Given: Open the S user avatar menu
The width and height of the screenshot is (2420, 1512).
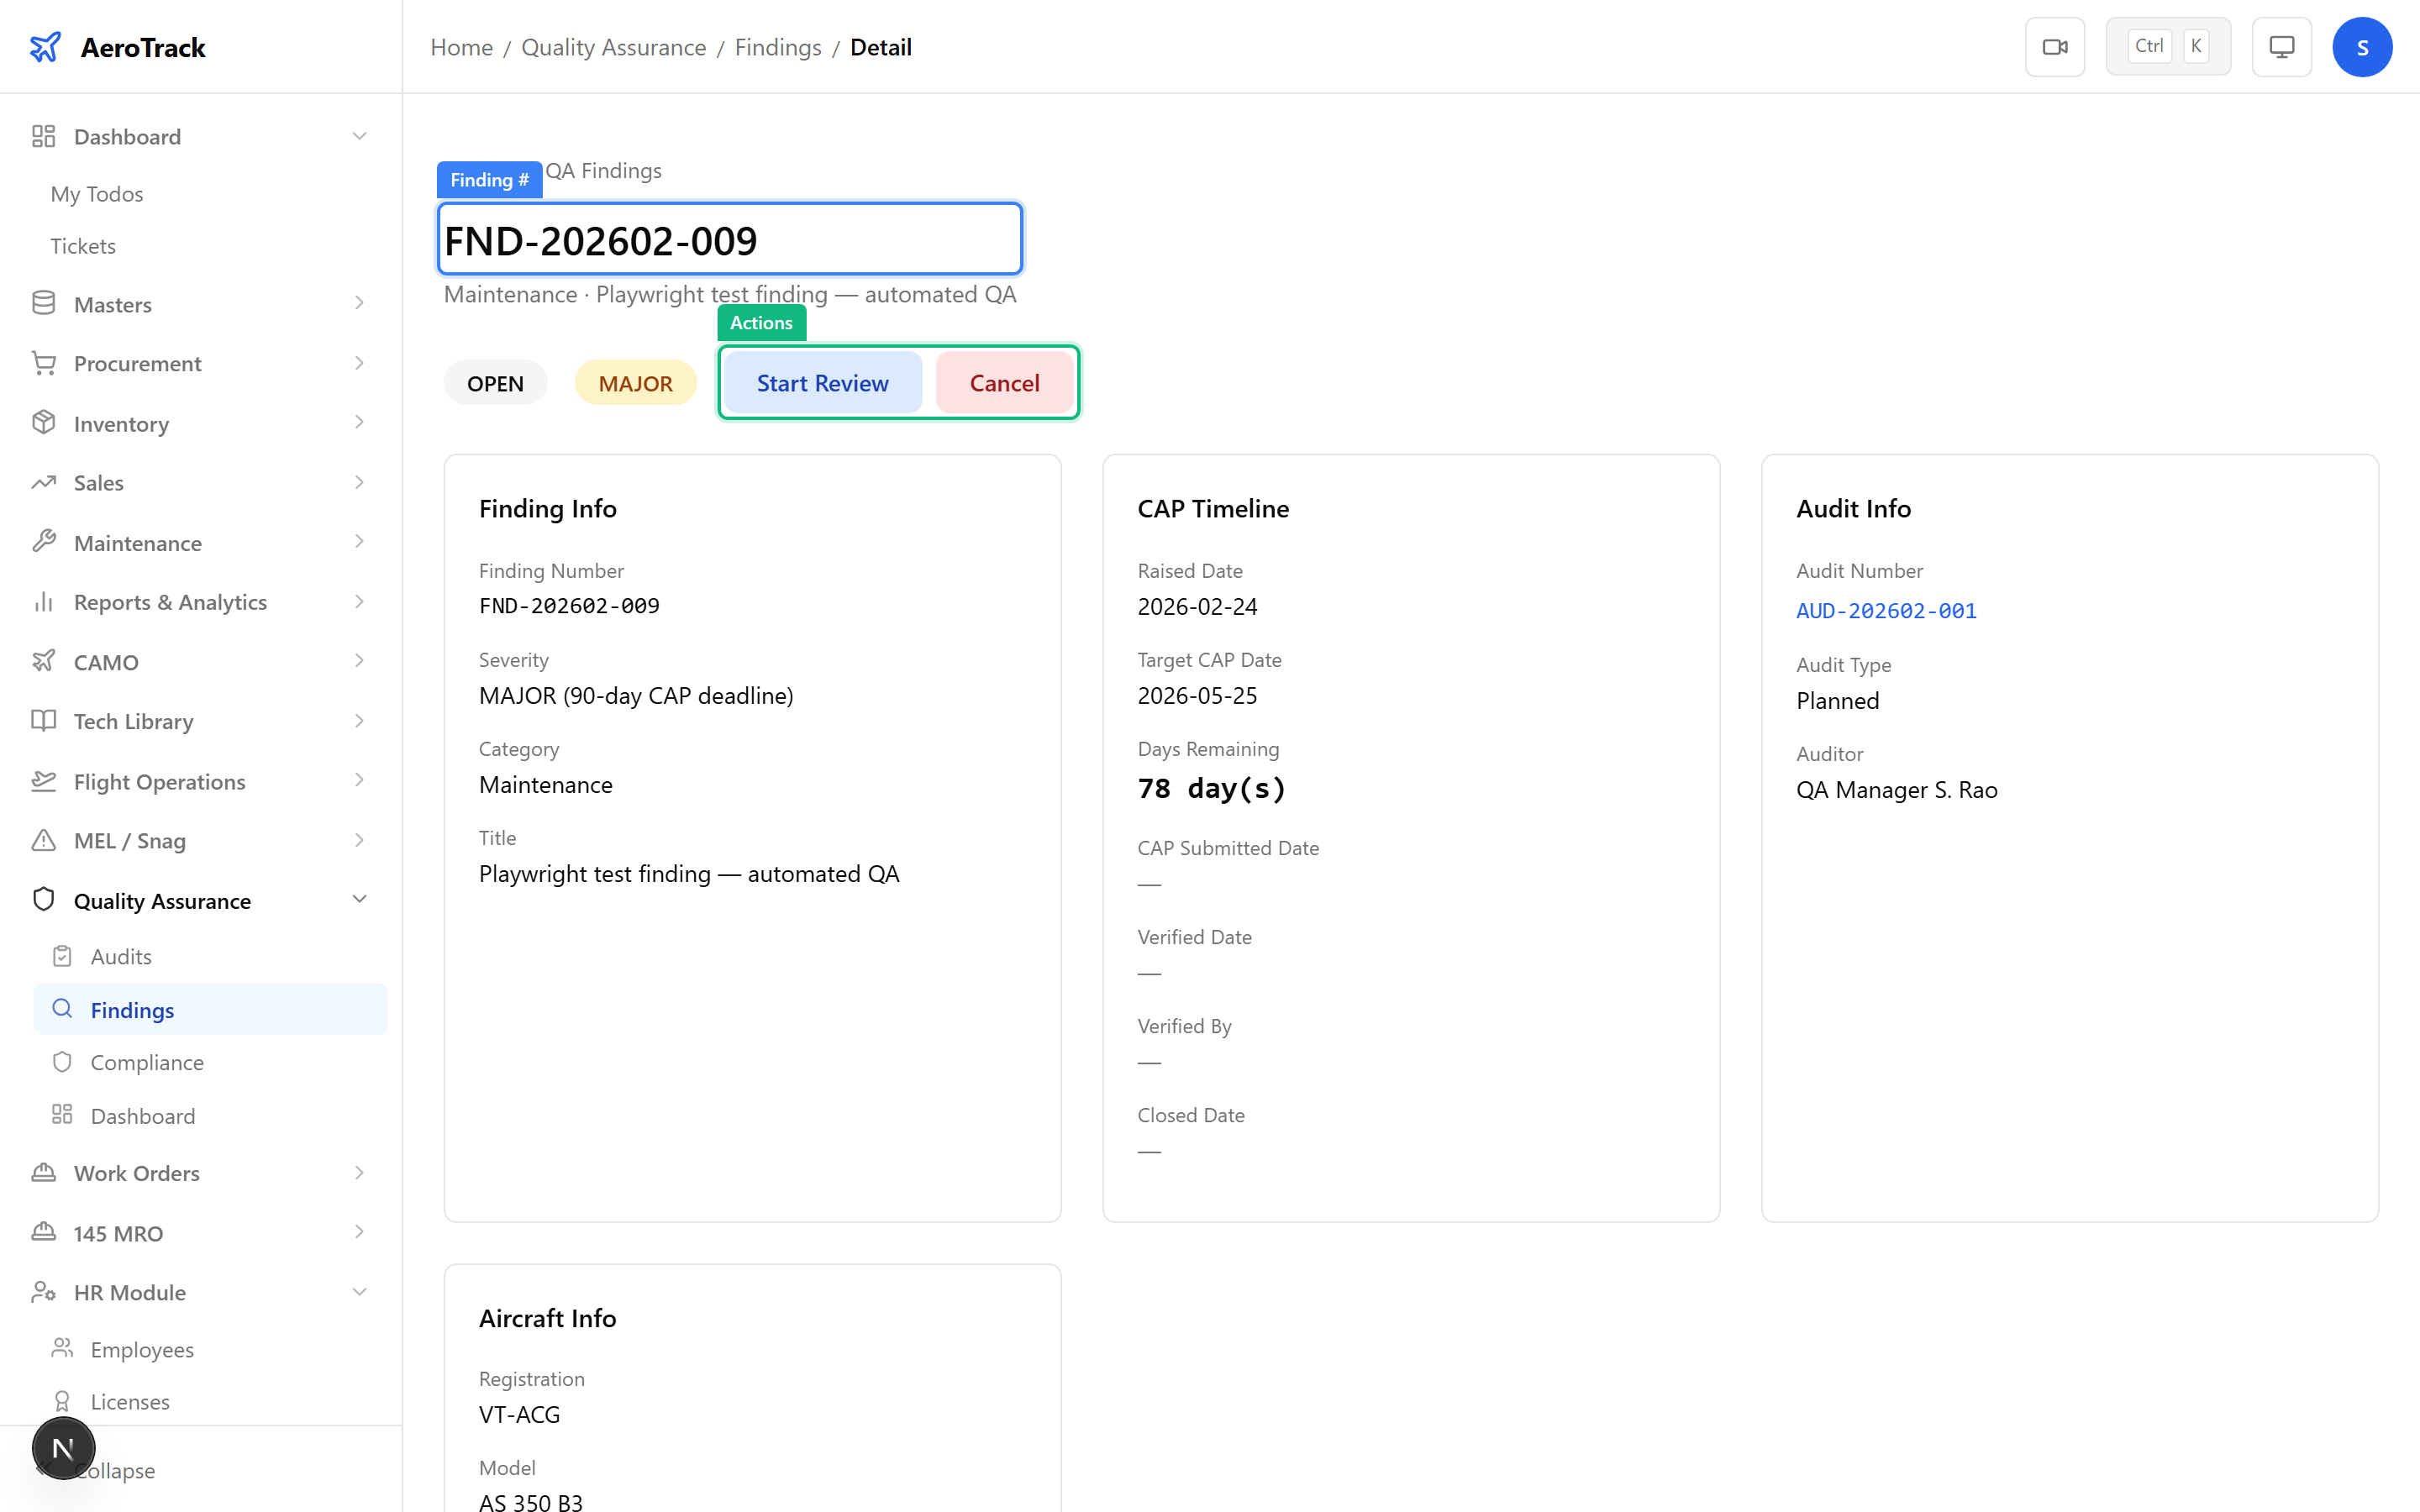Looking at the screenshot, I should pyautogui.click(x=2362, y=46).
